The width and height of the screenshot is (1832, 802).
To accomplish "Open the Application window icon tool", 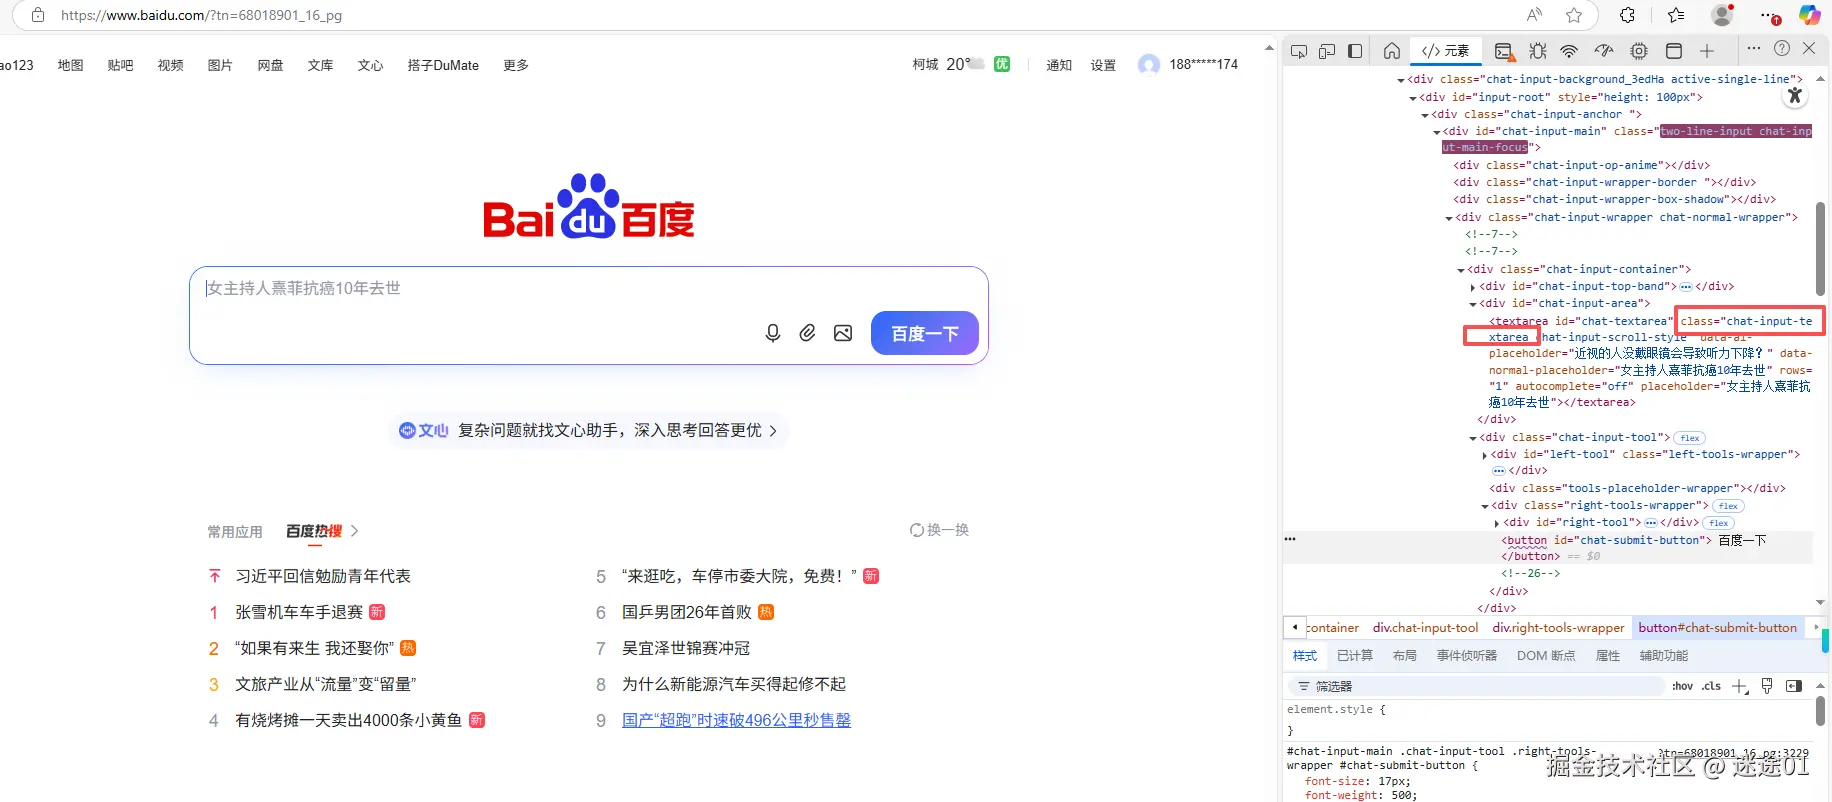I will click(1674, 51).
